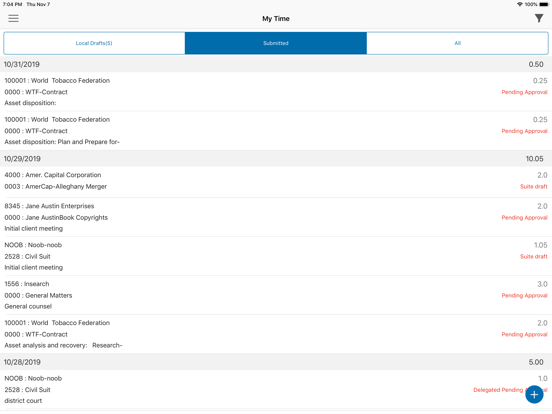This screenshot has height=414, width=552.
Task: Click the 'My Time' page title
Action: coord(276,19)
